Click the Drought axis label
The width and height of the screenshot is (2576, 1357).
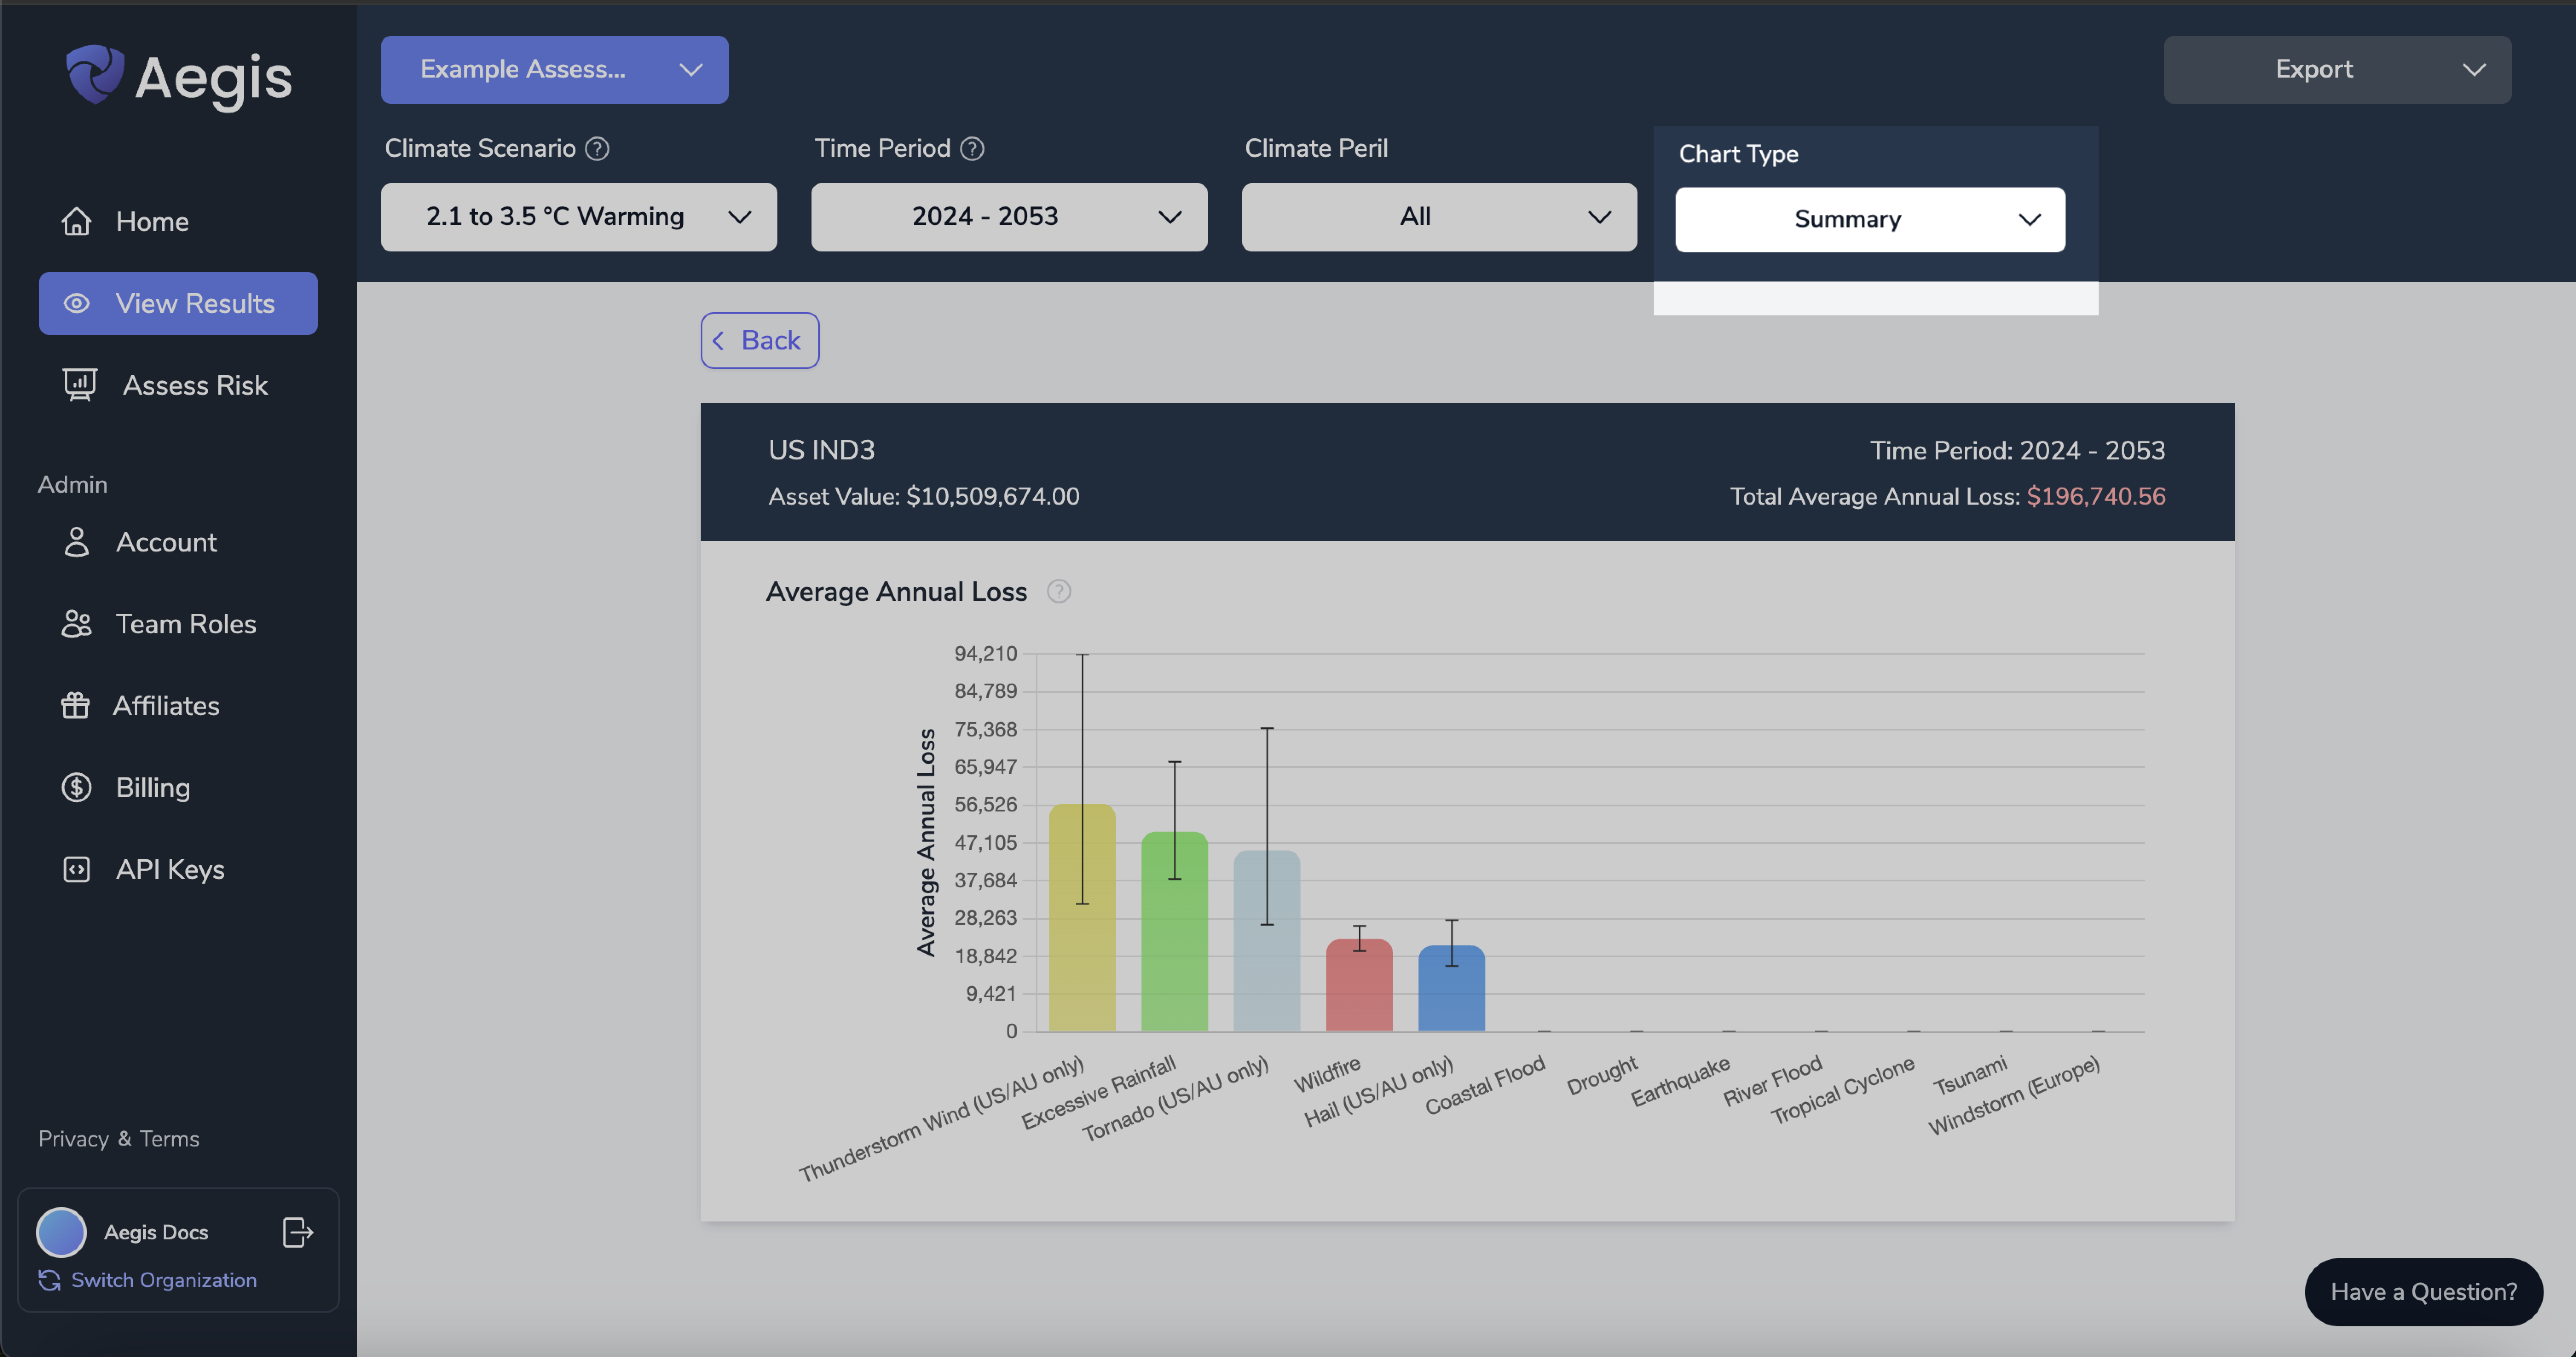pos(1602,1076)
